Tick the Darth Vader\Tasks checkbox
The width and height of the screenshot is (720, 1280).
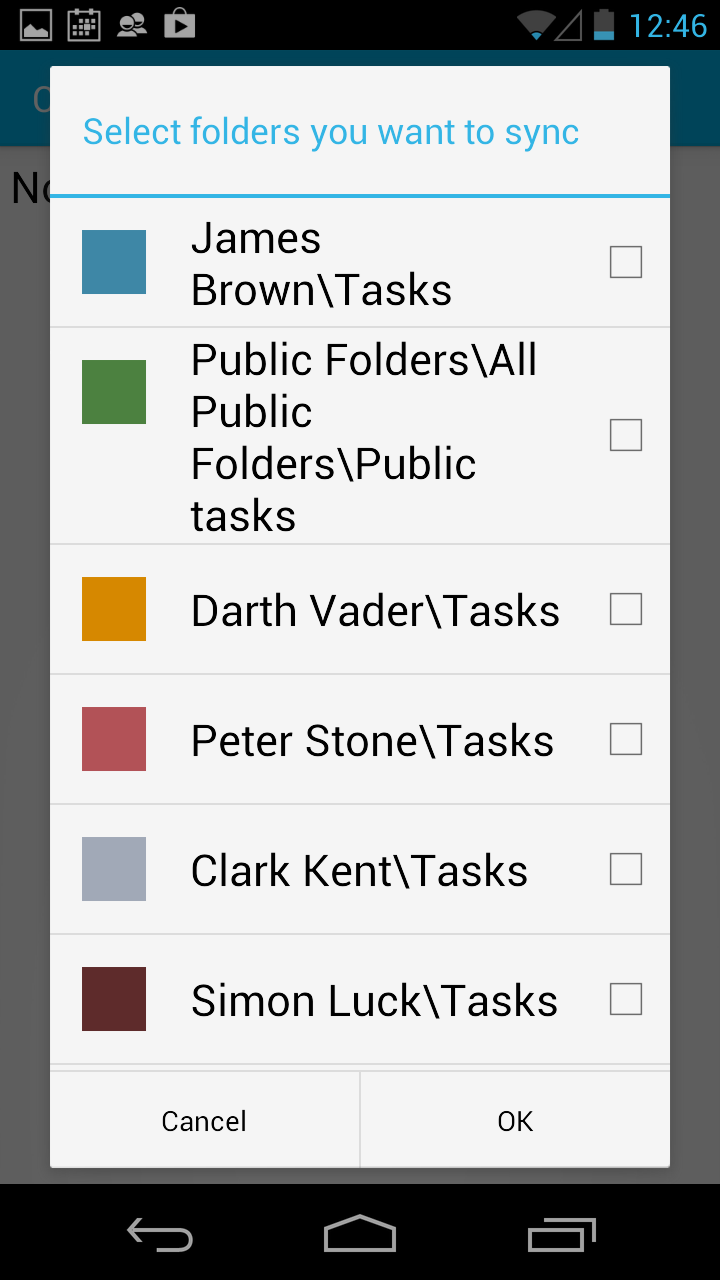(x=626, y=609)
